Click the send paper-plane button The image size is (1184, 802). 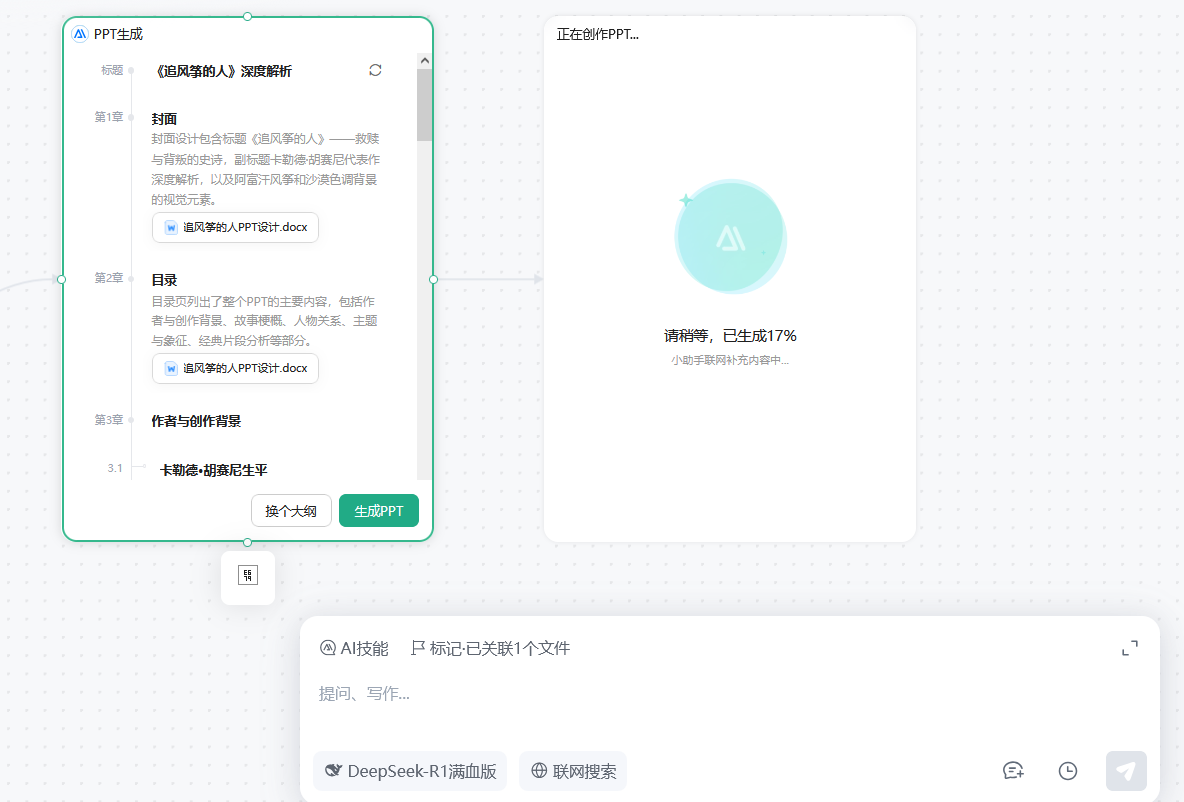point(1126,771)
